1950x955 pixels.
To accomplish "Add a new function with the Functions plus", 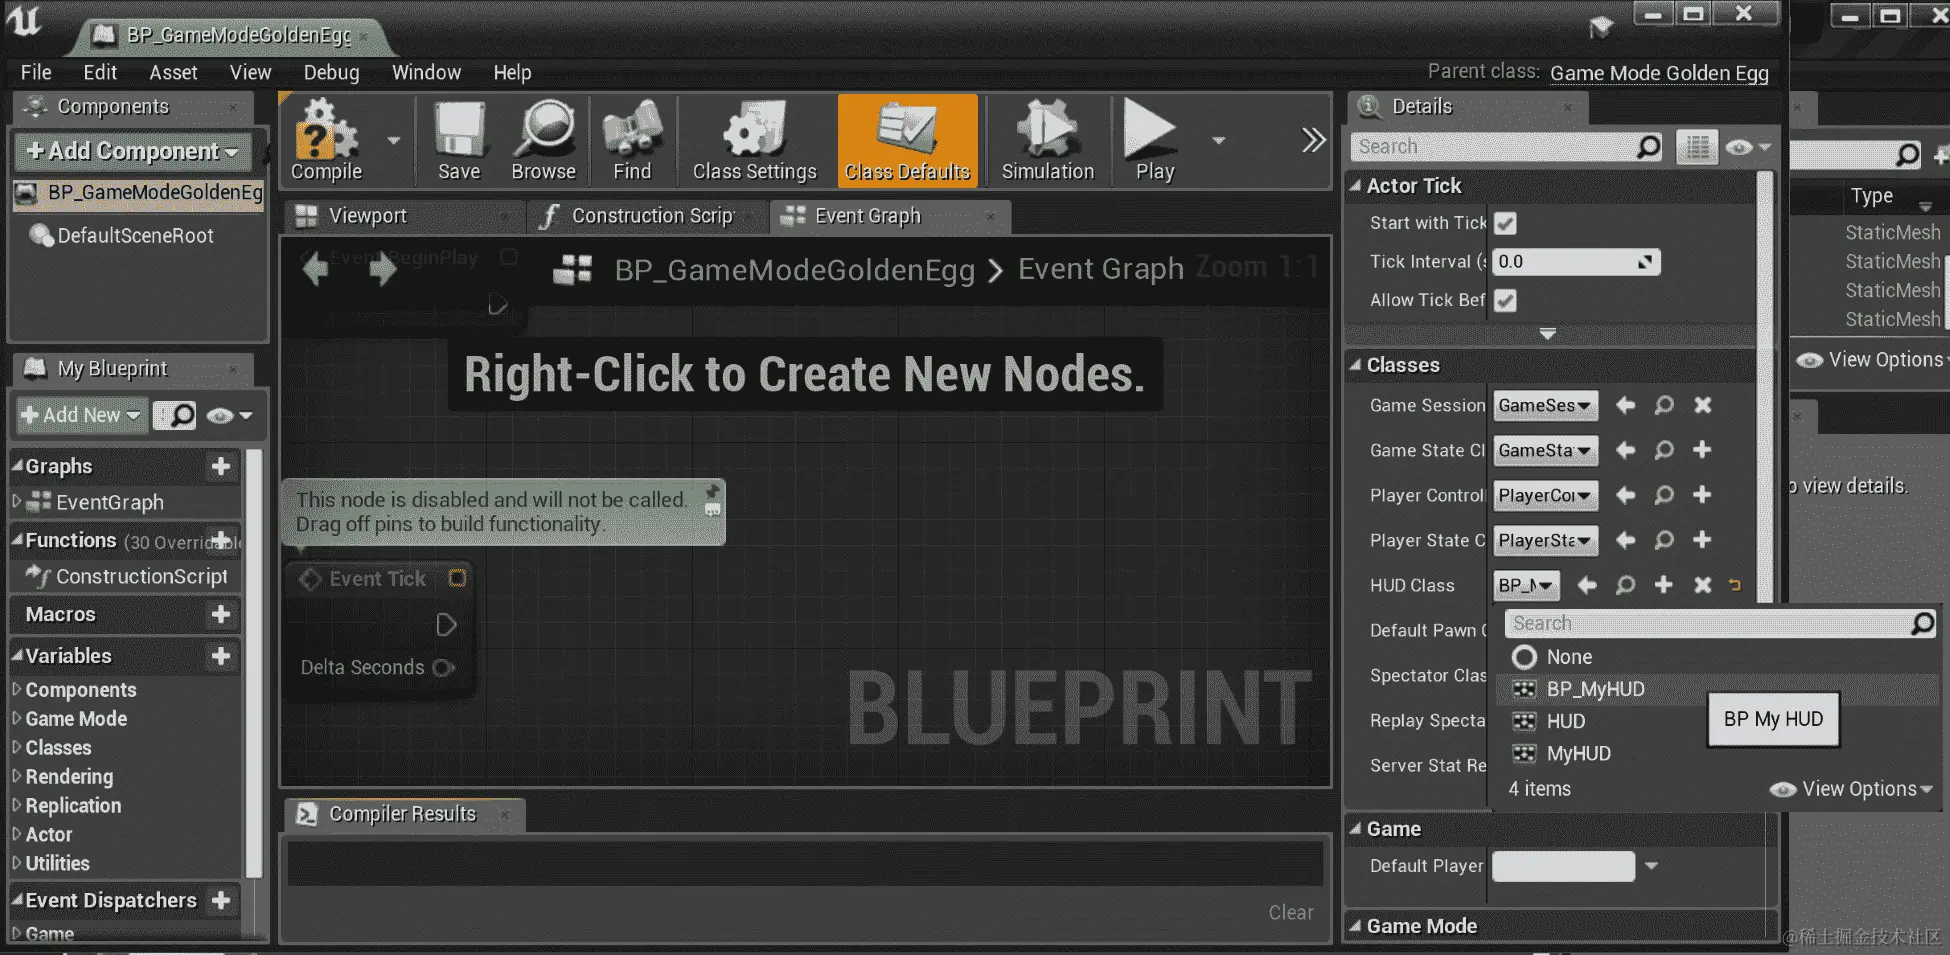I will tap(221, 540).
